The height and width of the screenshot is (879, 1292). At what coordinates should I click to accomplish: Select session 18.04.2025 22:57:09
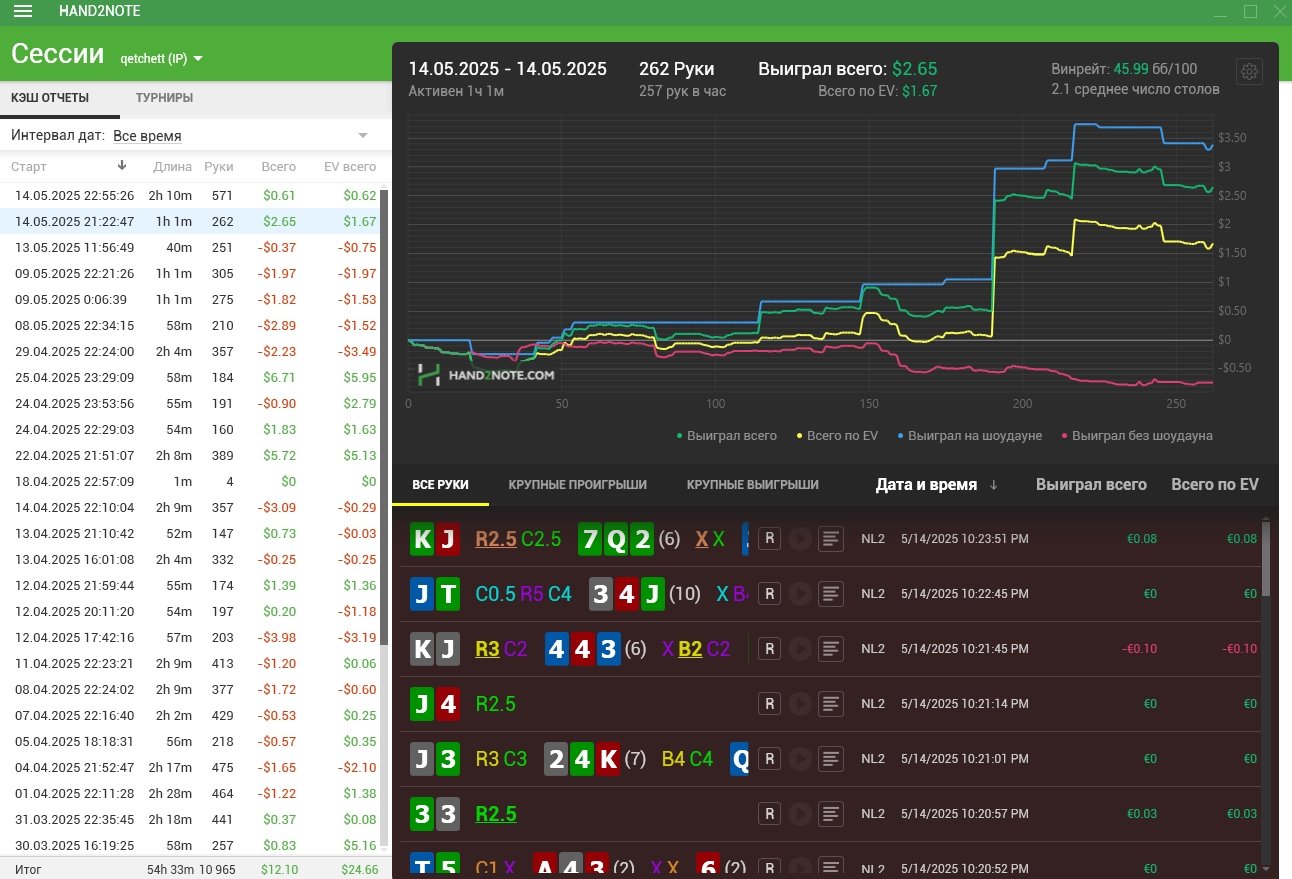(x=190, y=481)
